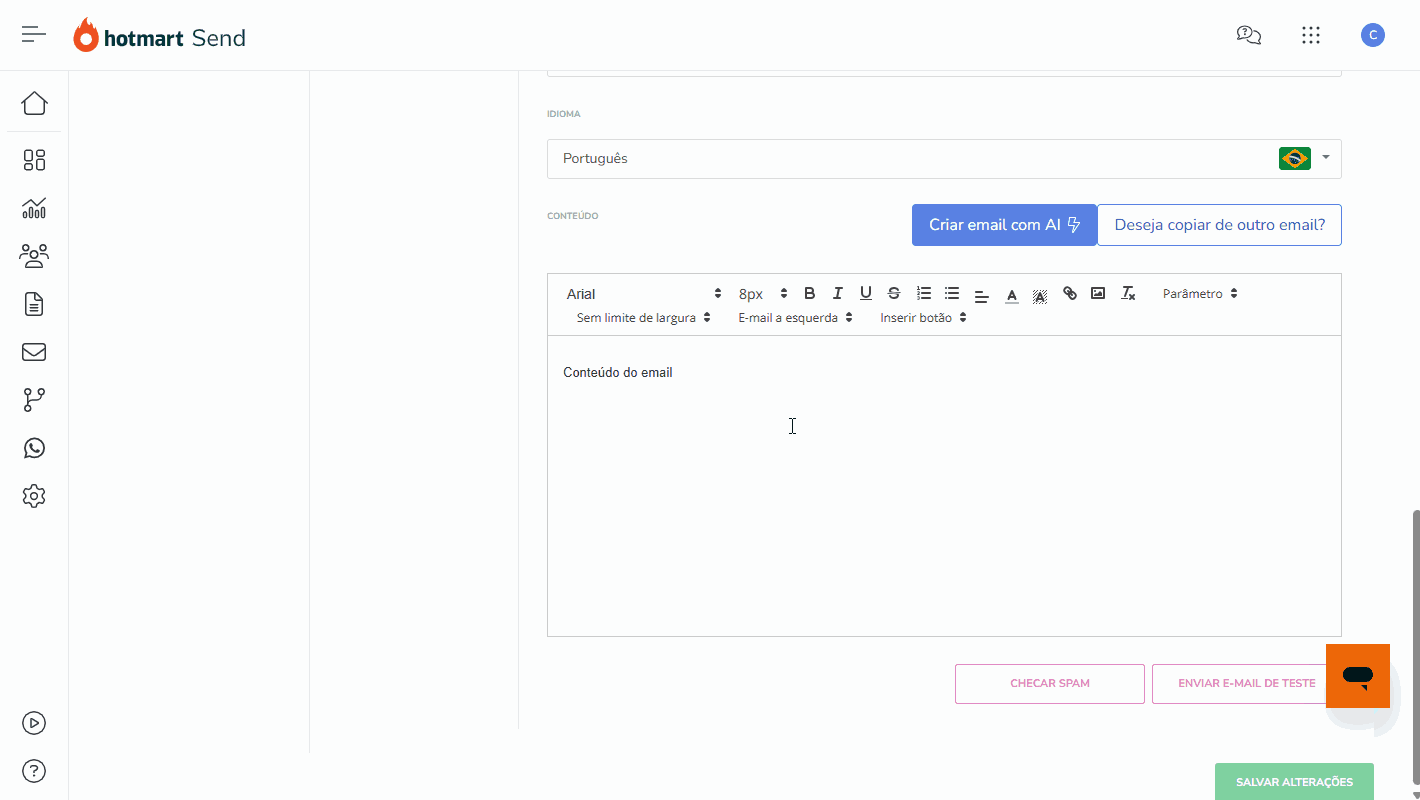Open the text color picker
Viewport: 1420px width, 800px height.
[x=1012, y=295]
